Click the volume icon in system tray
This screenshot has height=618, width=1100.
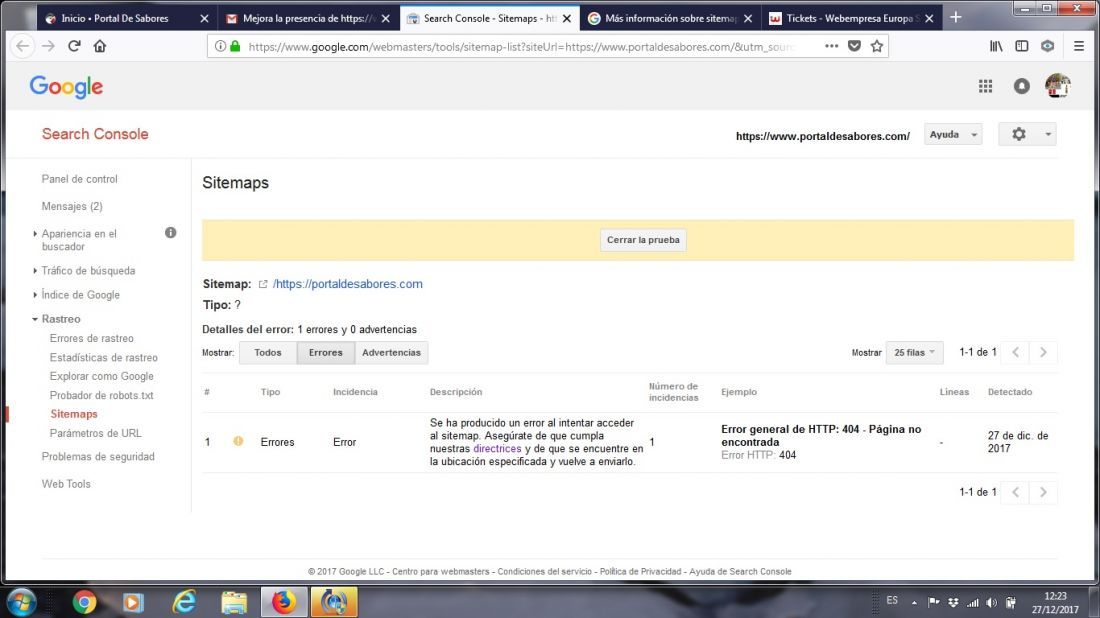click(x=991, y=603)
